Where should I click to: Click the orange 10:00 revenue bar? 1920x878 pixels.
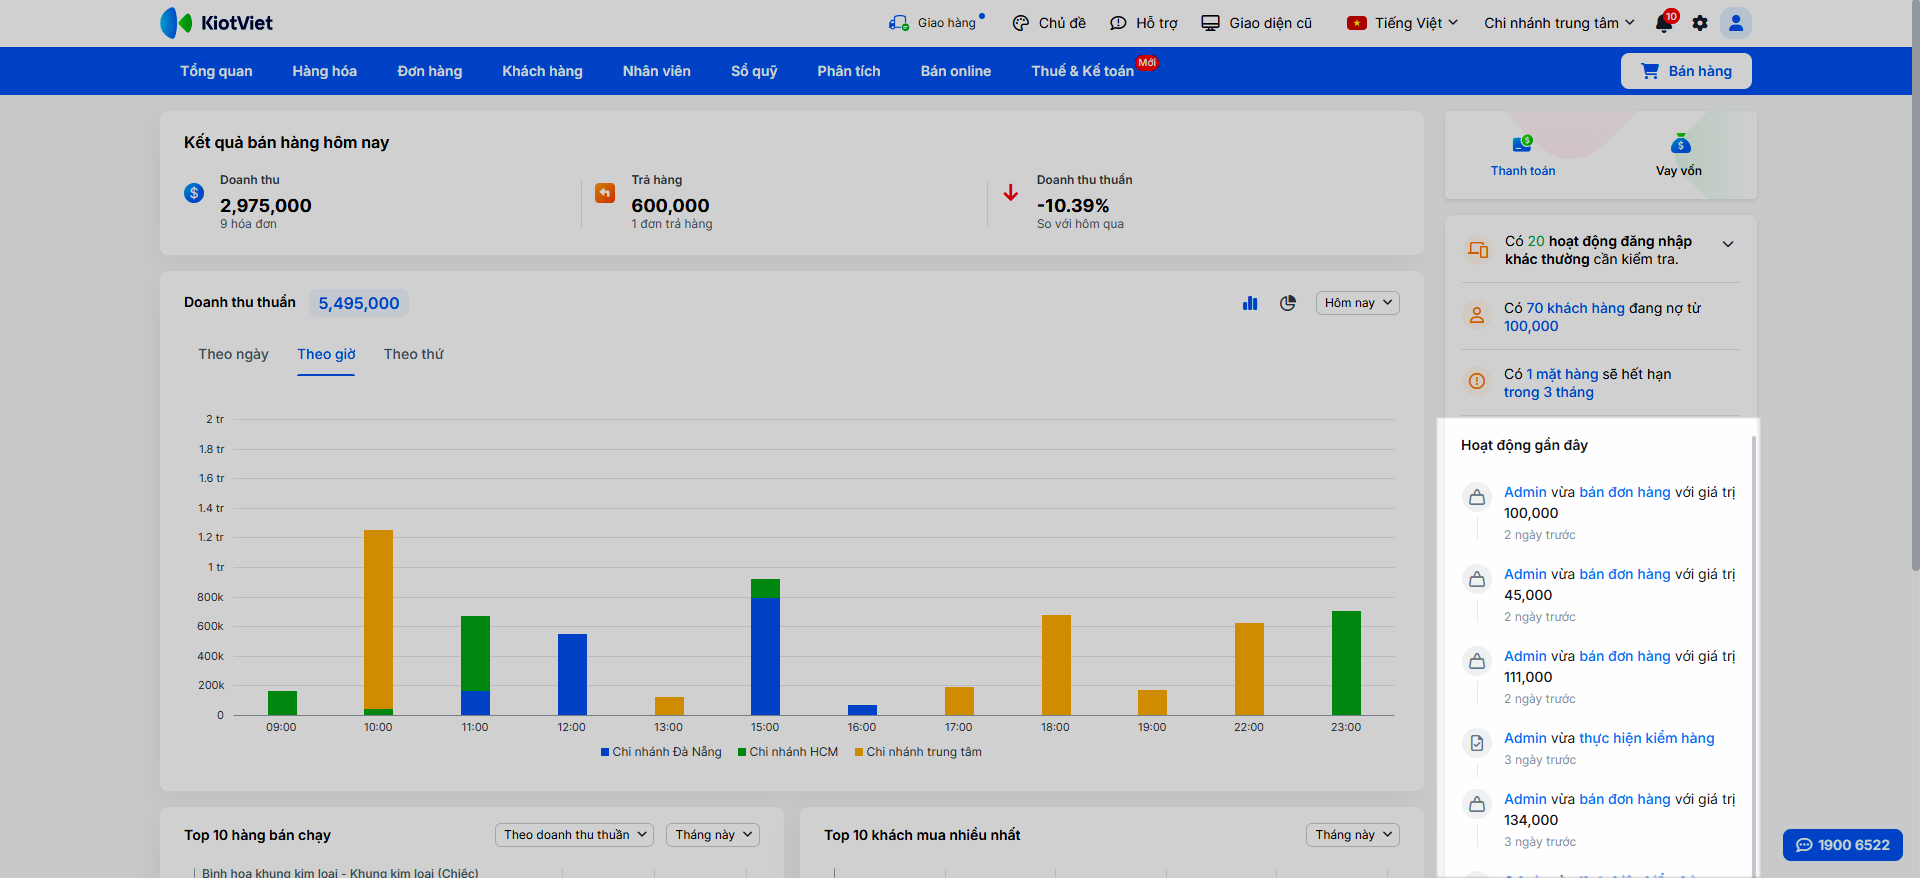click(378, 618)
